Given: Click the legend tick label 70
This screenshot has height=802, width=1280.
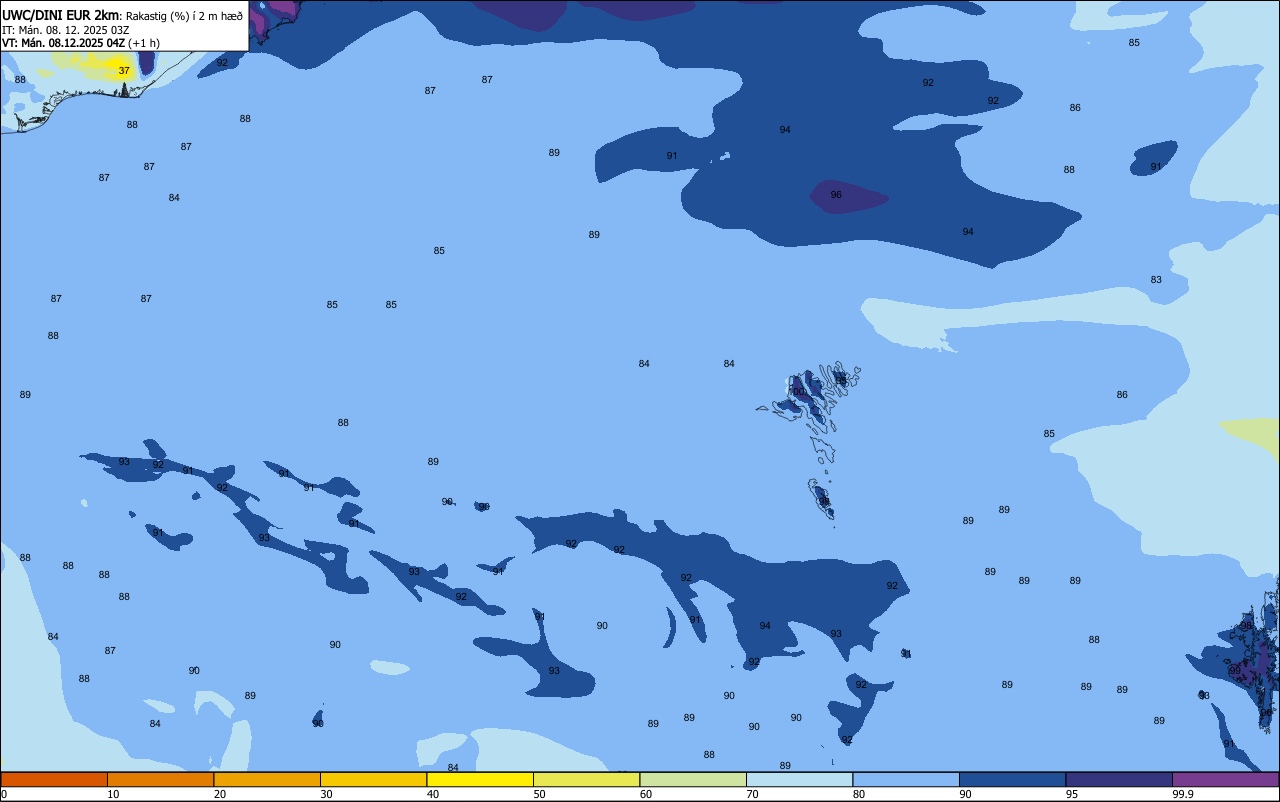Looking at the screenshot, I should (x=753, y=794).
